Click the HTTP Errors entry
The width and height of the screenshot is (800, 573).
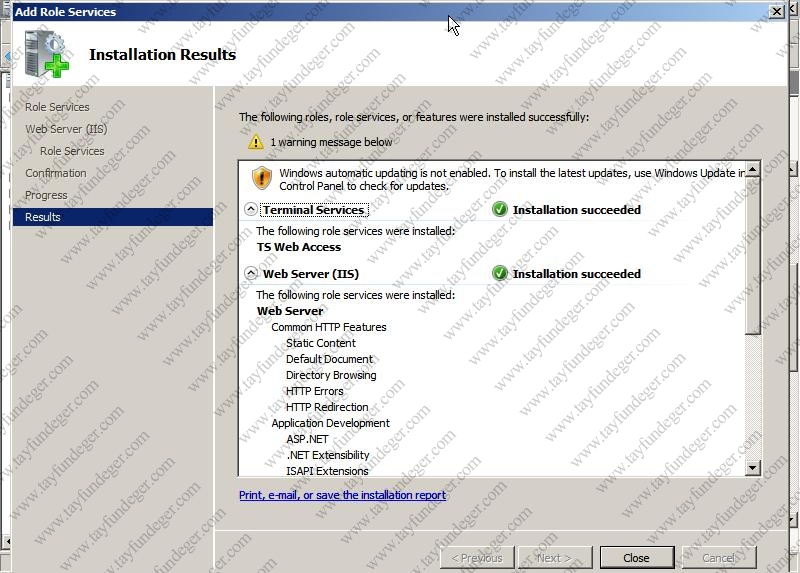tap(314, 391)
